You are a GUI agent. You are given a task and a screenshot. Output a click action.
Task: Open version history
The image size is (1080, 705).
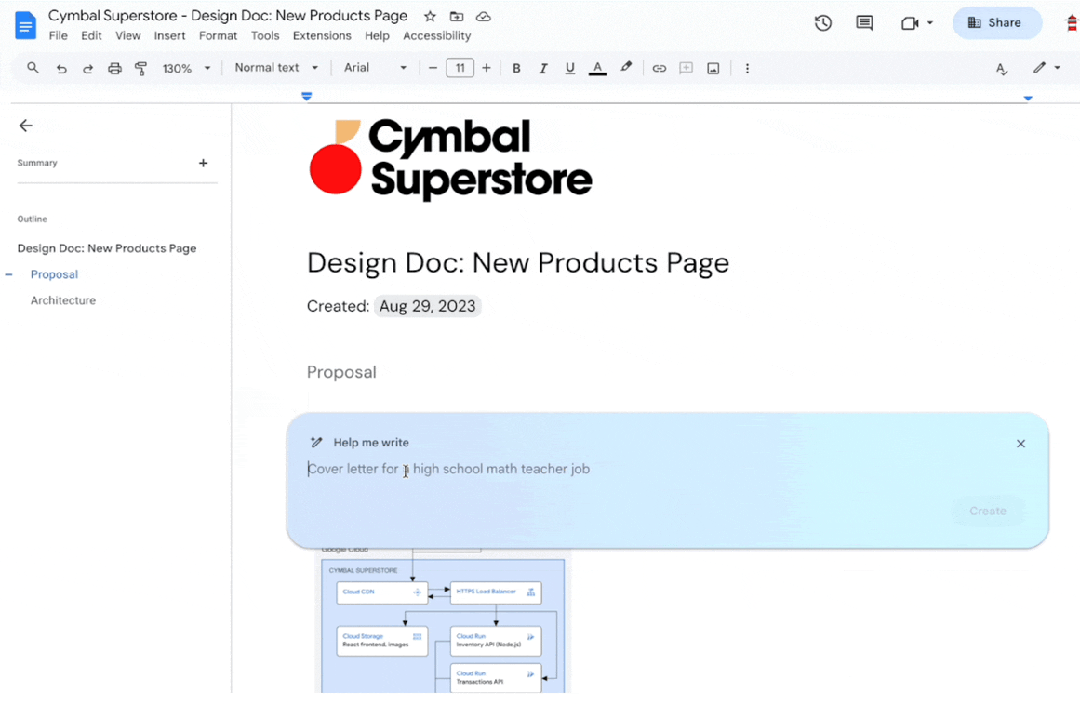point(823,23)
